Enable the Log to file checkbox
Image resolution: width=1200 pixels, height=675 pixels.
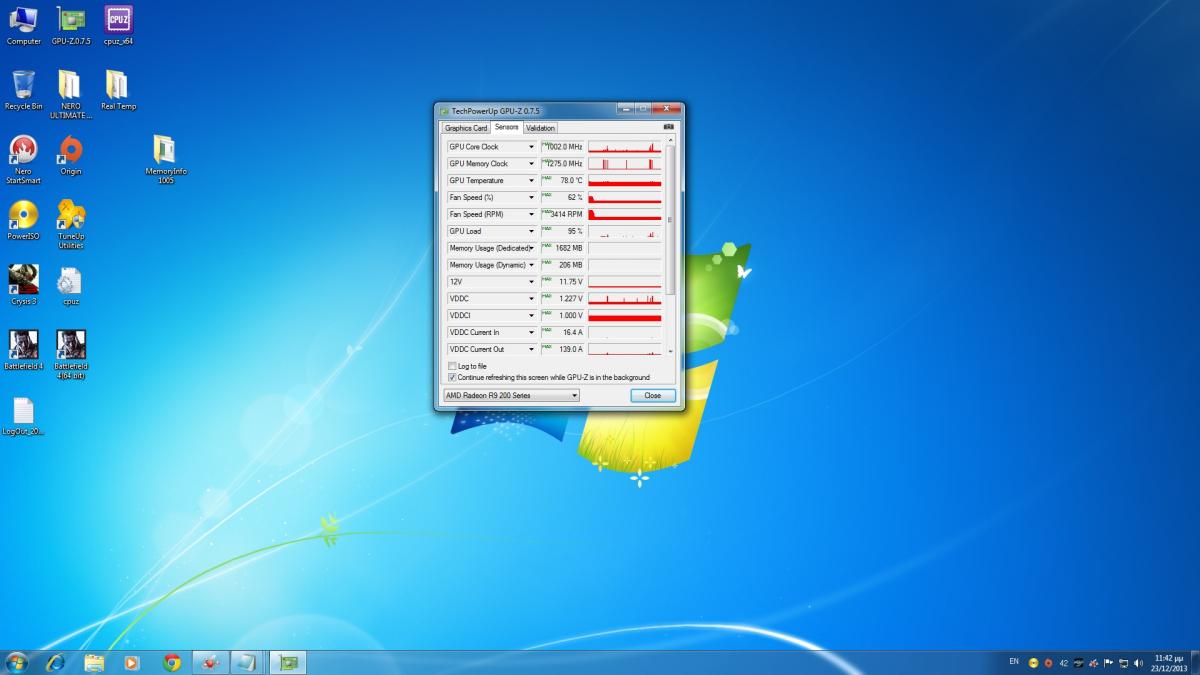tap(452, 366)
